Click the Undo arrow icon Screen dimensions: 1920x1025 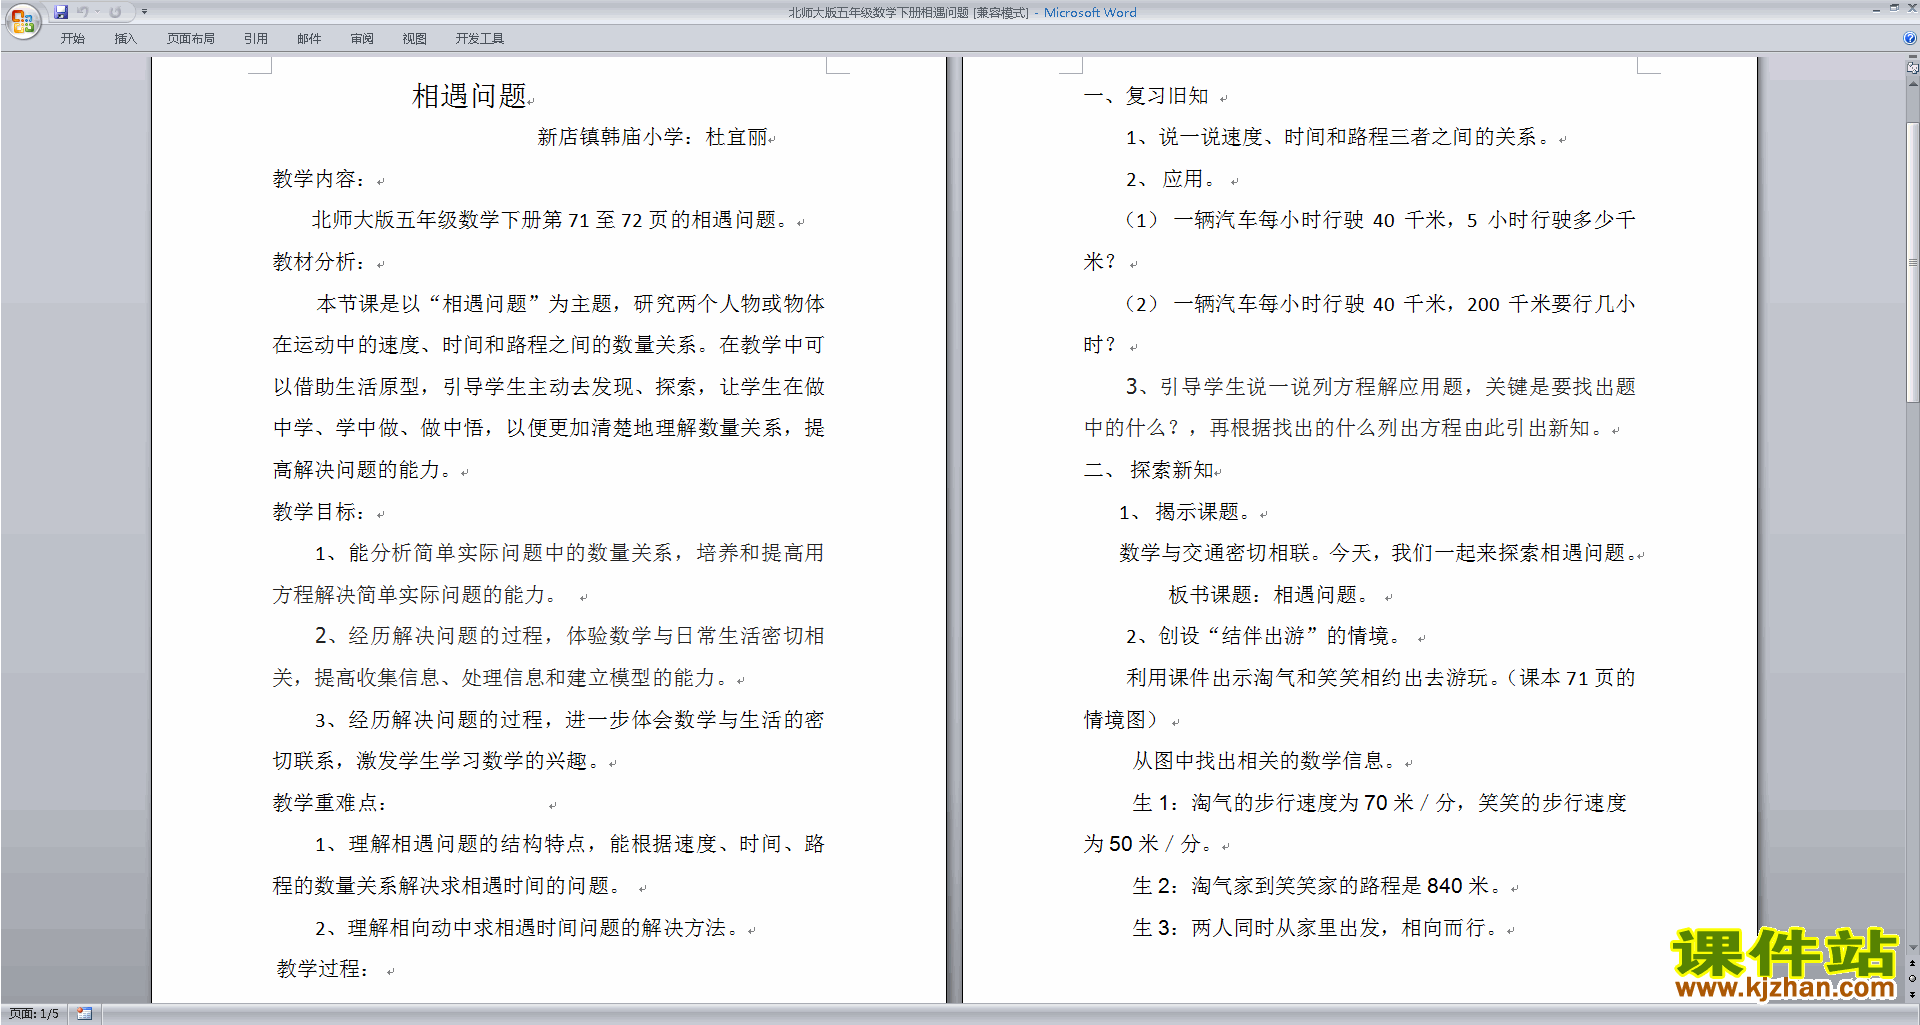tap(82, 12)
